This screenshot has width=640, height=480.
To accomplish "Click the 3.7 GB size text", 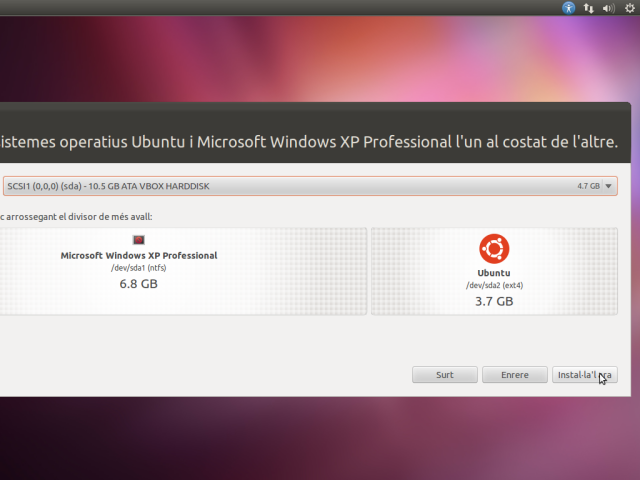I will [494, 301].
